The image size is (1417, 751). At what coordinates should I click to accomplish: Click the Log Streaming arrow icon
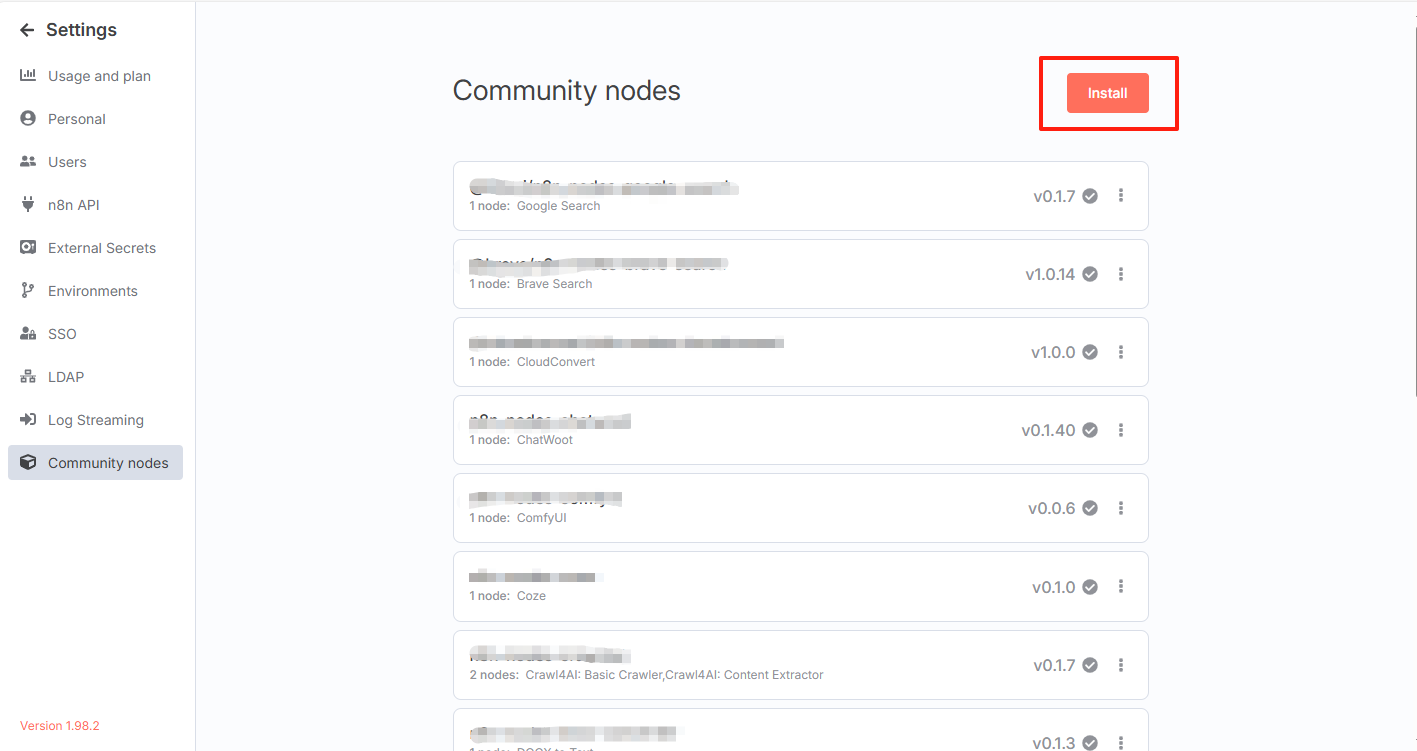28,420
